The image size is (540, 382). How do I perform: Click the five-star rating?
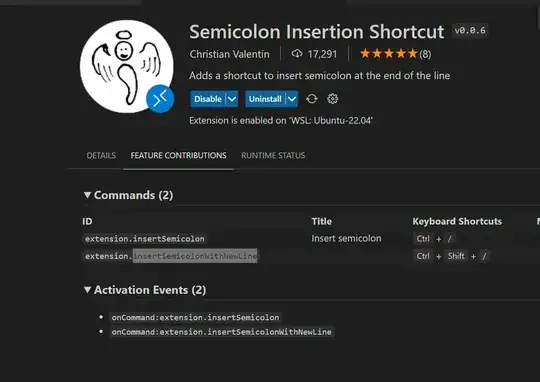click(x=388, y=54)
